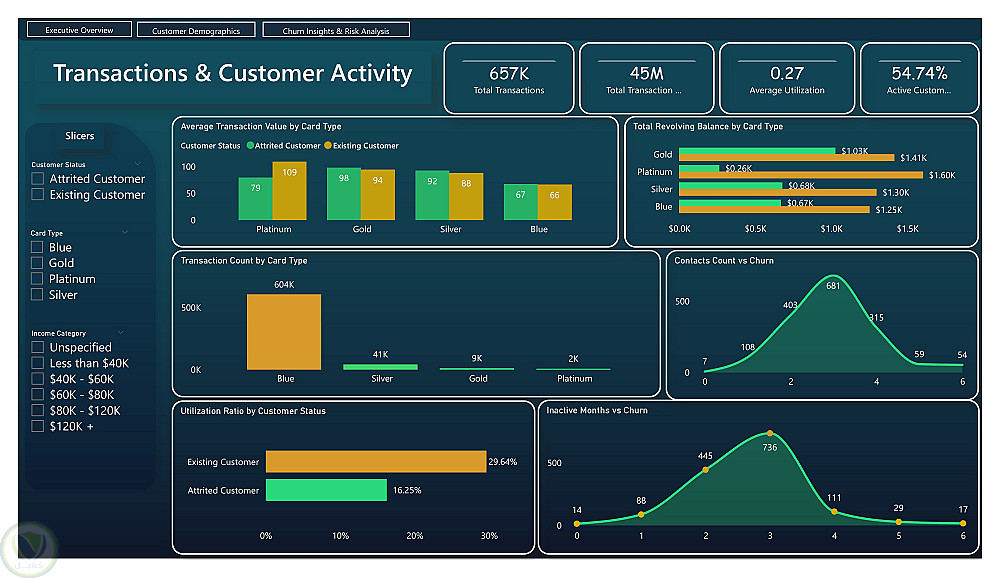Select the Existing Customer 29.64% utilization bar

point(376,461)
